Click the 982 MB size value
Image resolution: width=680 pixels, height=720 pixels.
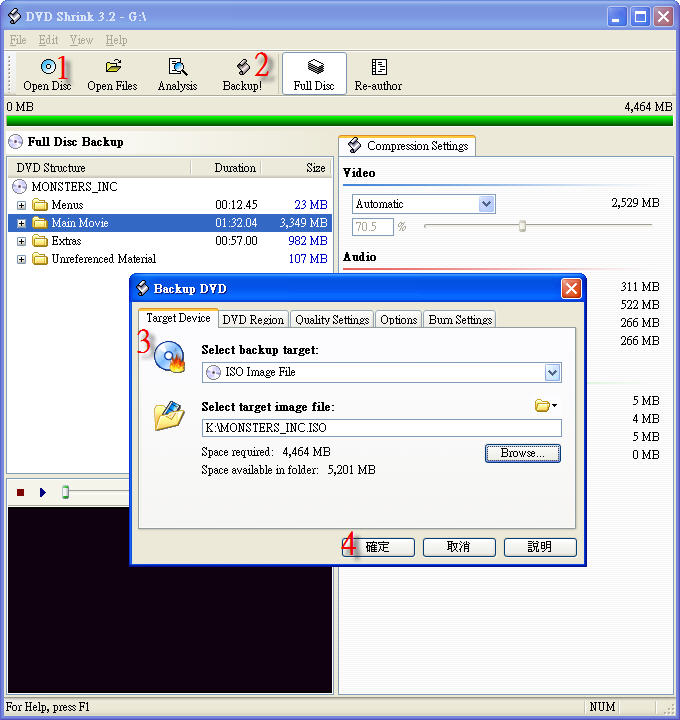(x=308, y=241)
